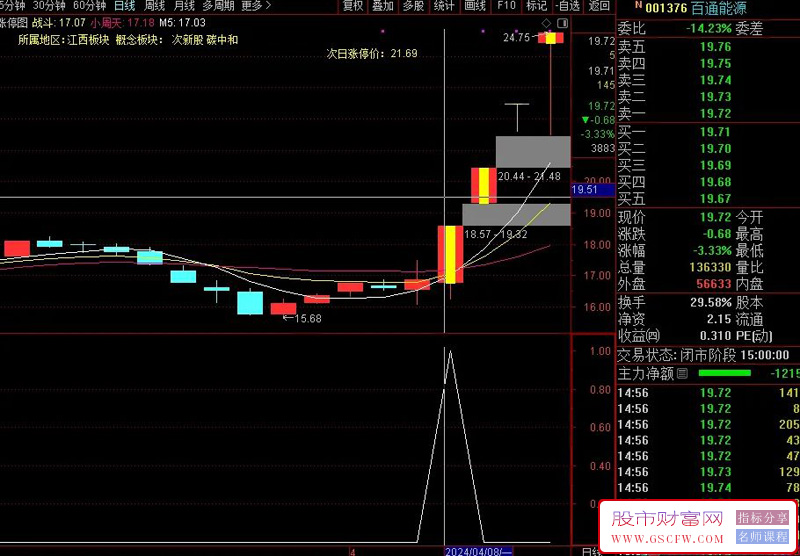Screen dimensions: 800x556
Task: Select the 周线 weekly chart tab
Action: point(155,6)
